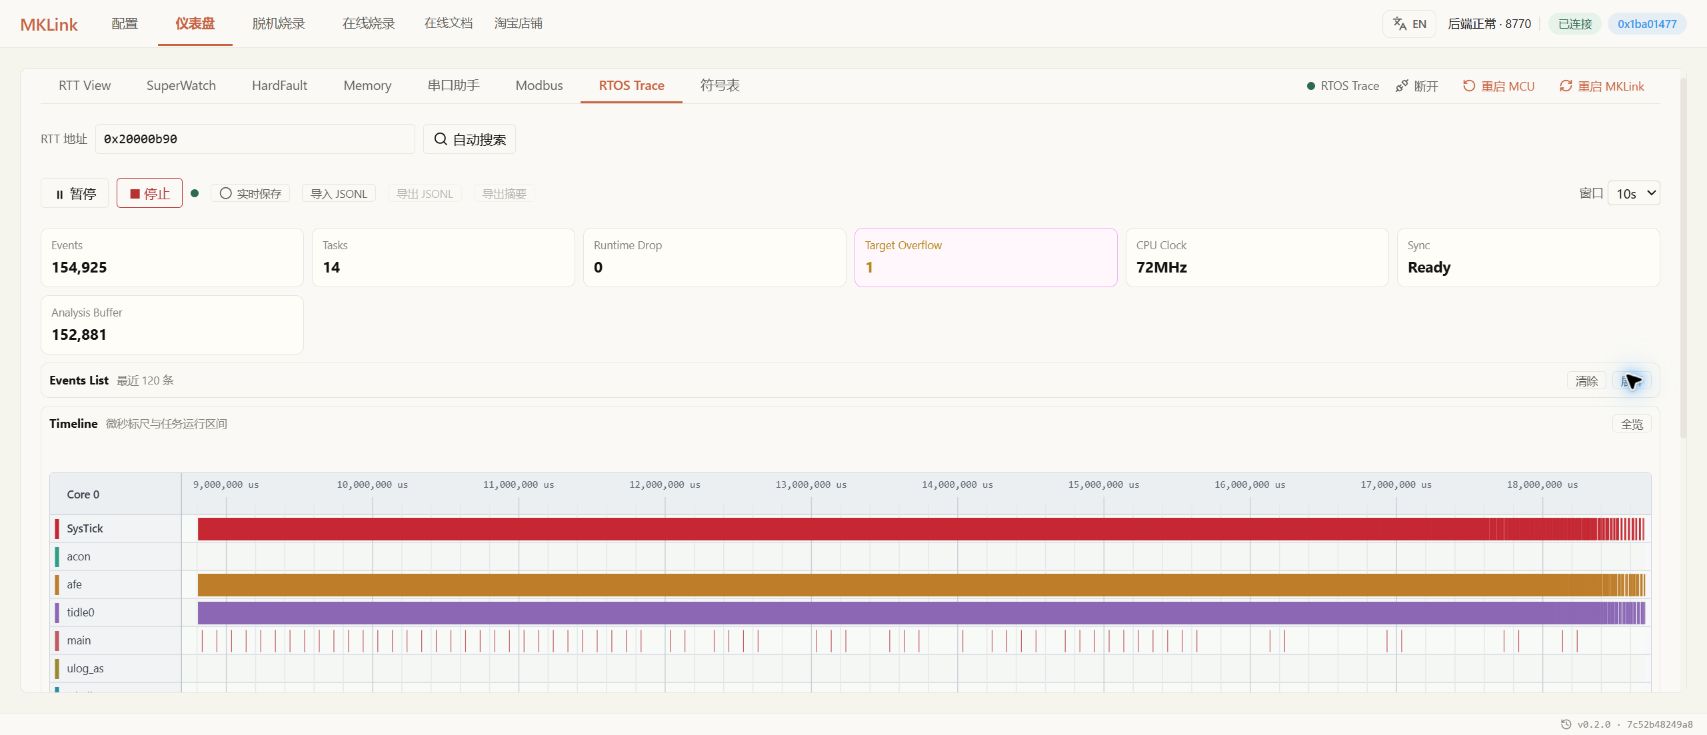Click the 全览 button in Timeline
The width and height of the screenshot is (1707, 735).
click(1632, 424)
